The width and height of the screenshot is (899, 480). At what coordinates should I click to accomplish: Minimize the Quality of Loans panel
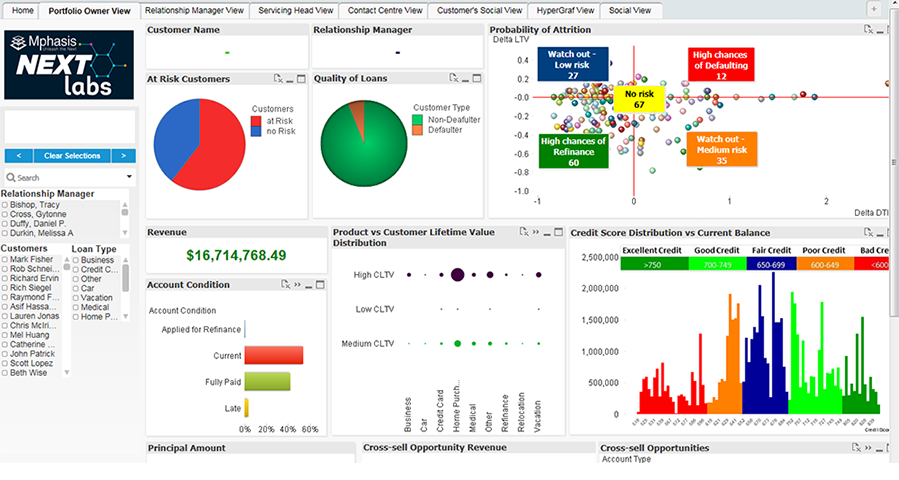click(466, 79)
